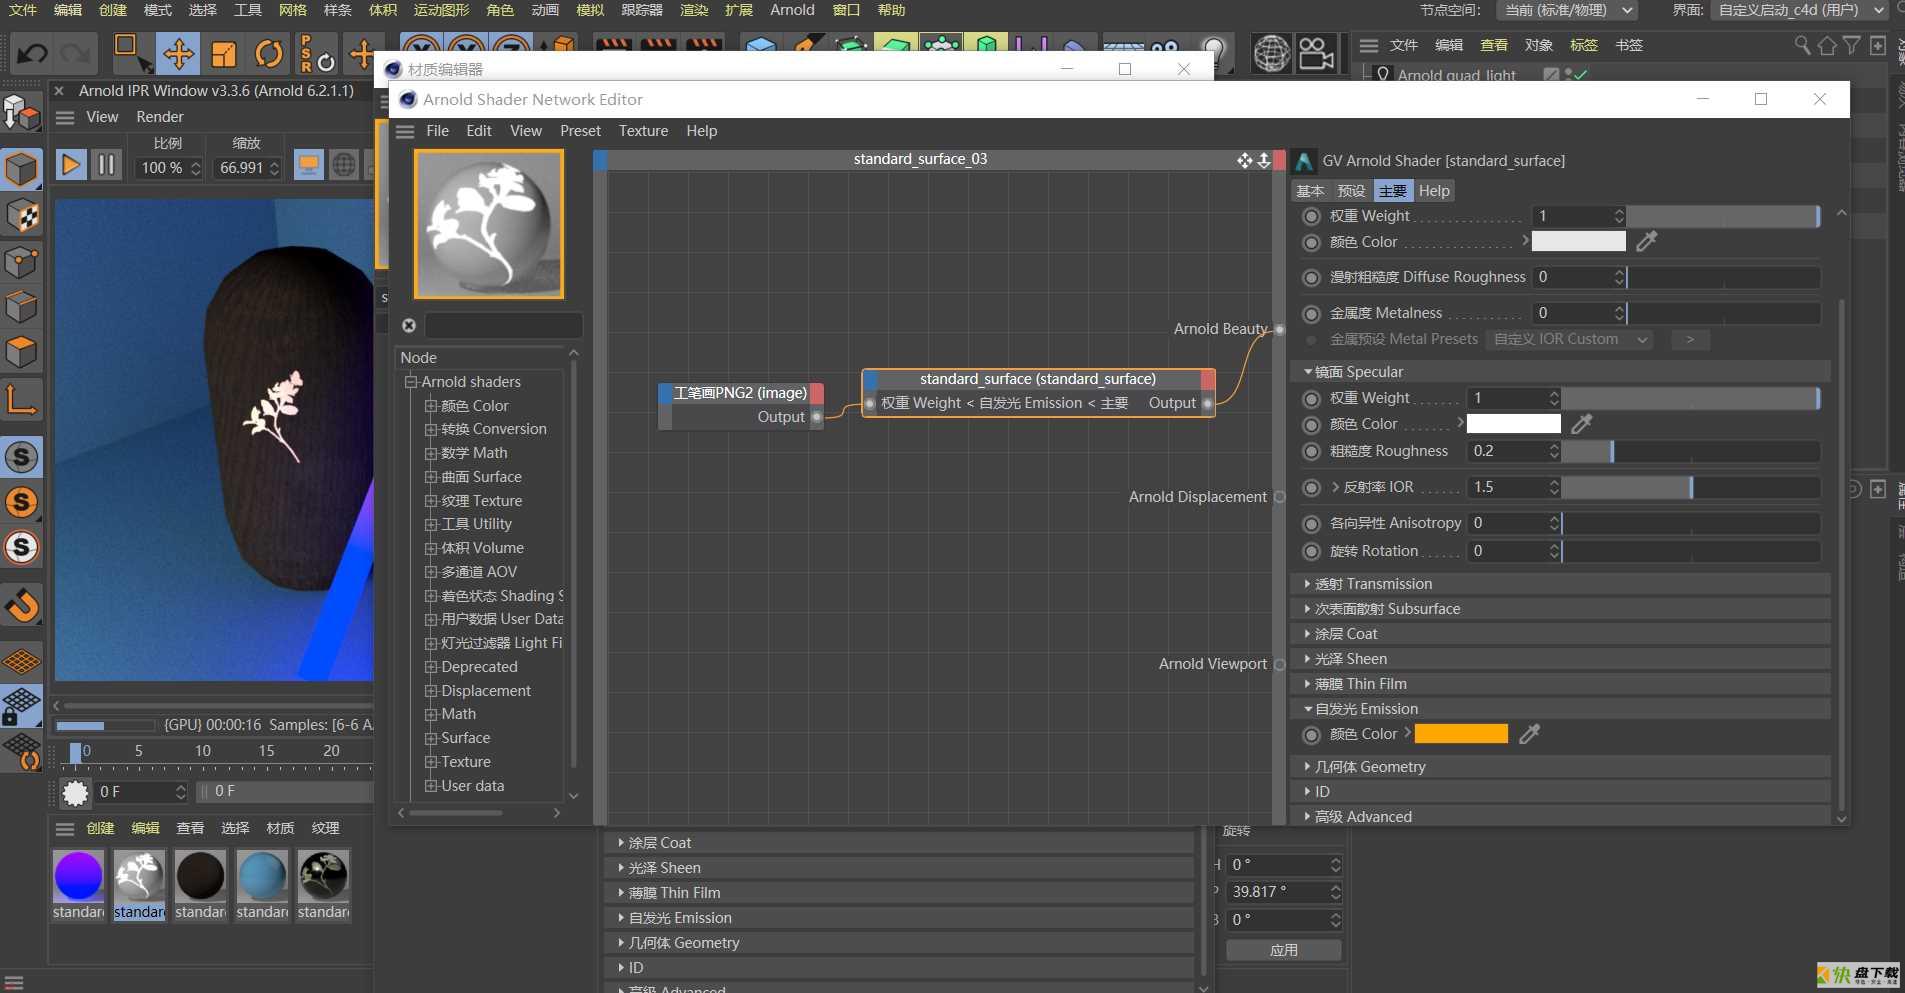Viewport: 1905px width, 993px height.
Task: Open the node space dropdown at top
Action: (x=1566, y=10)
